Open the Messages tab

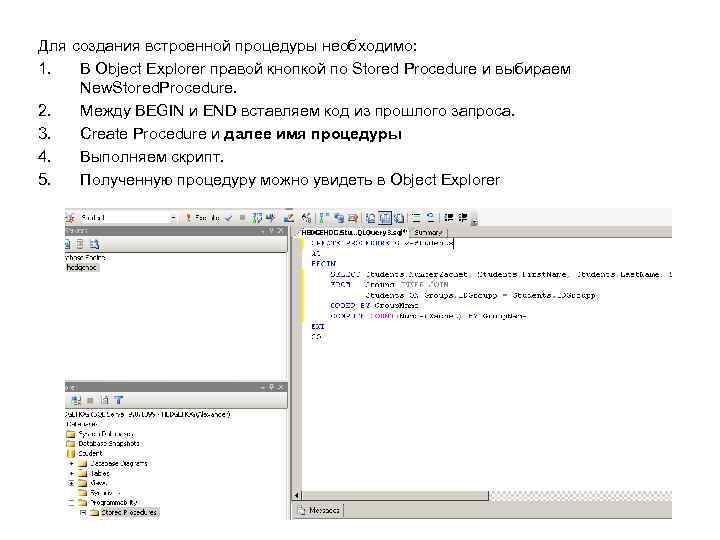point(319,510)
